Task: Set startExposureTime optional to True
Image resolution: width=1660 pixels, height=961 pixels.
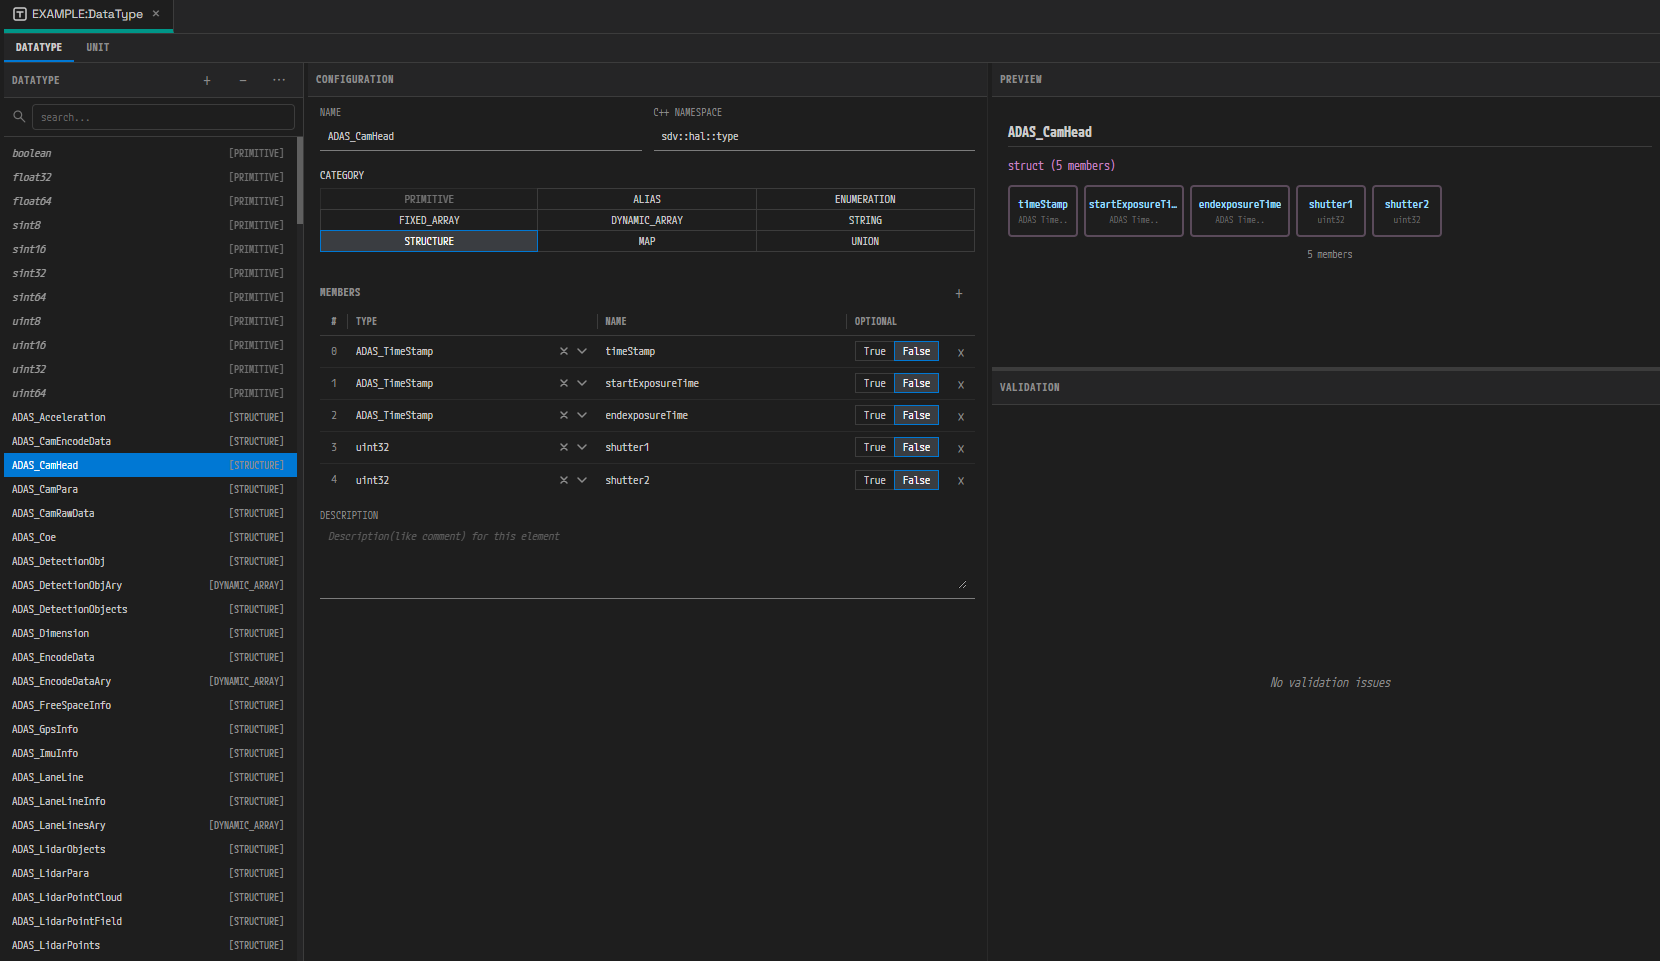Action: tap(875, 383)
